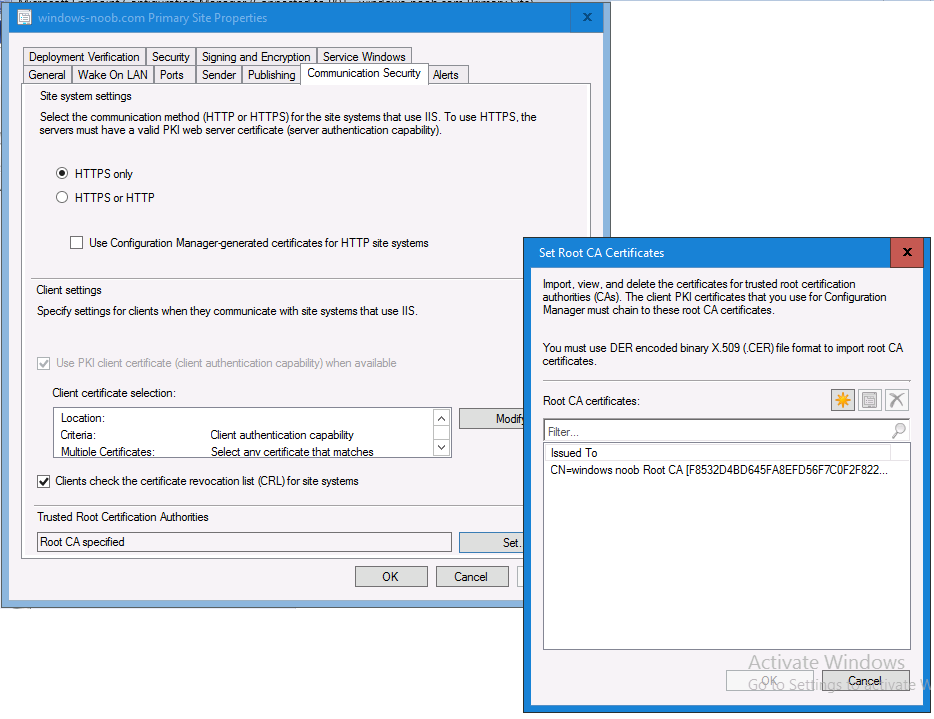
Task: Open the Deployment Verification tab
Action: coord(84,57)
